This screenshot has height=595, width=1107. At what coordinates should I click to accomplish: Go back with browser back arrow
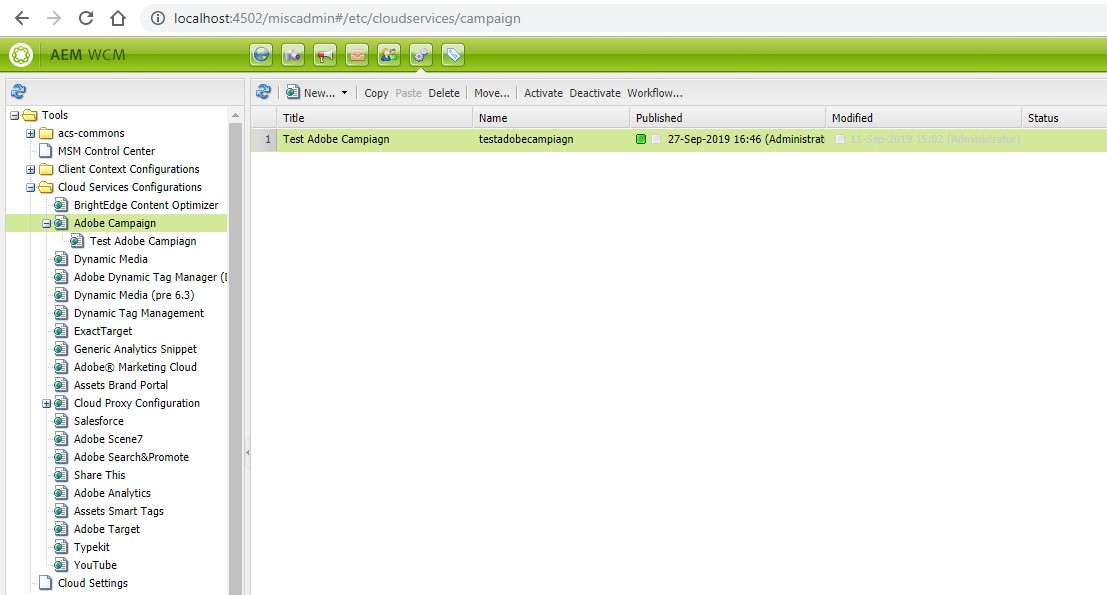[x=22, y=18]
